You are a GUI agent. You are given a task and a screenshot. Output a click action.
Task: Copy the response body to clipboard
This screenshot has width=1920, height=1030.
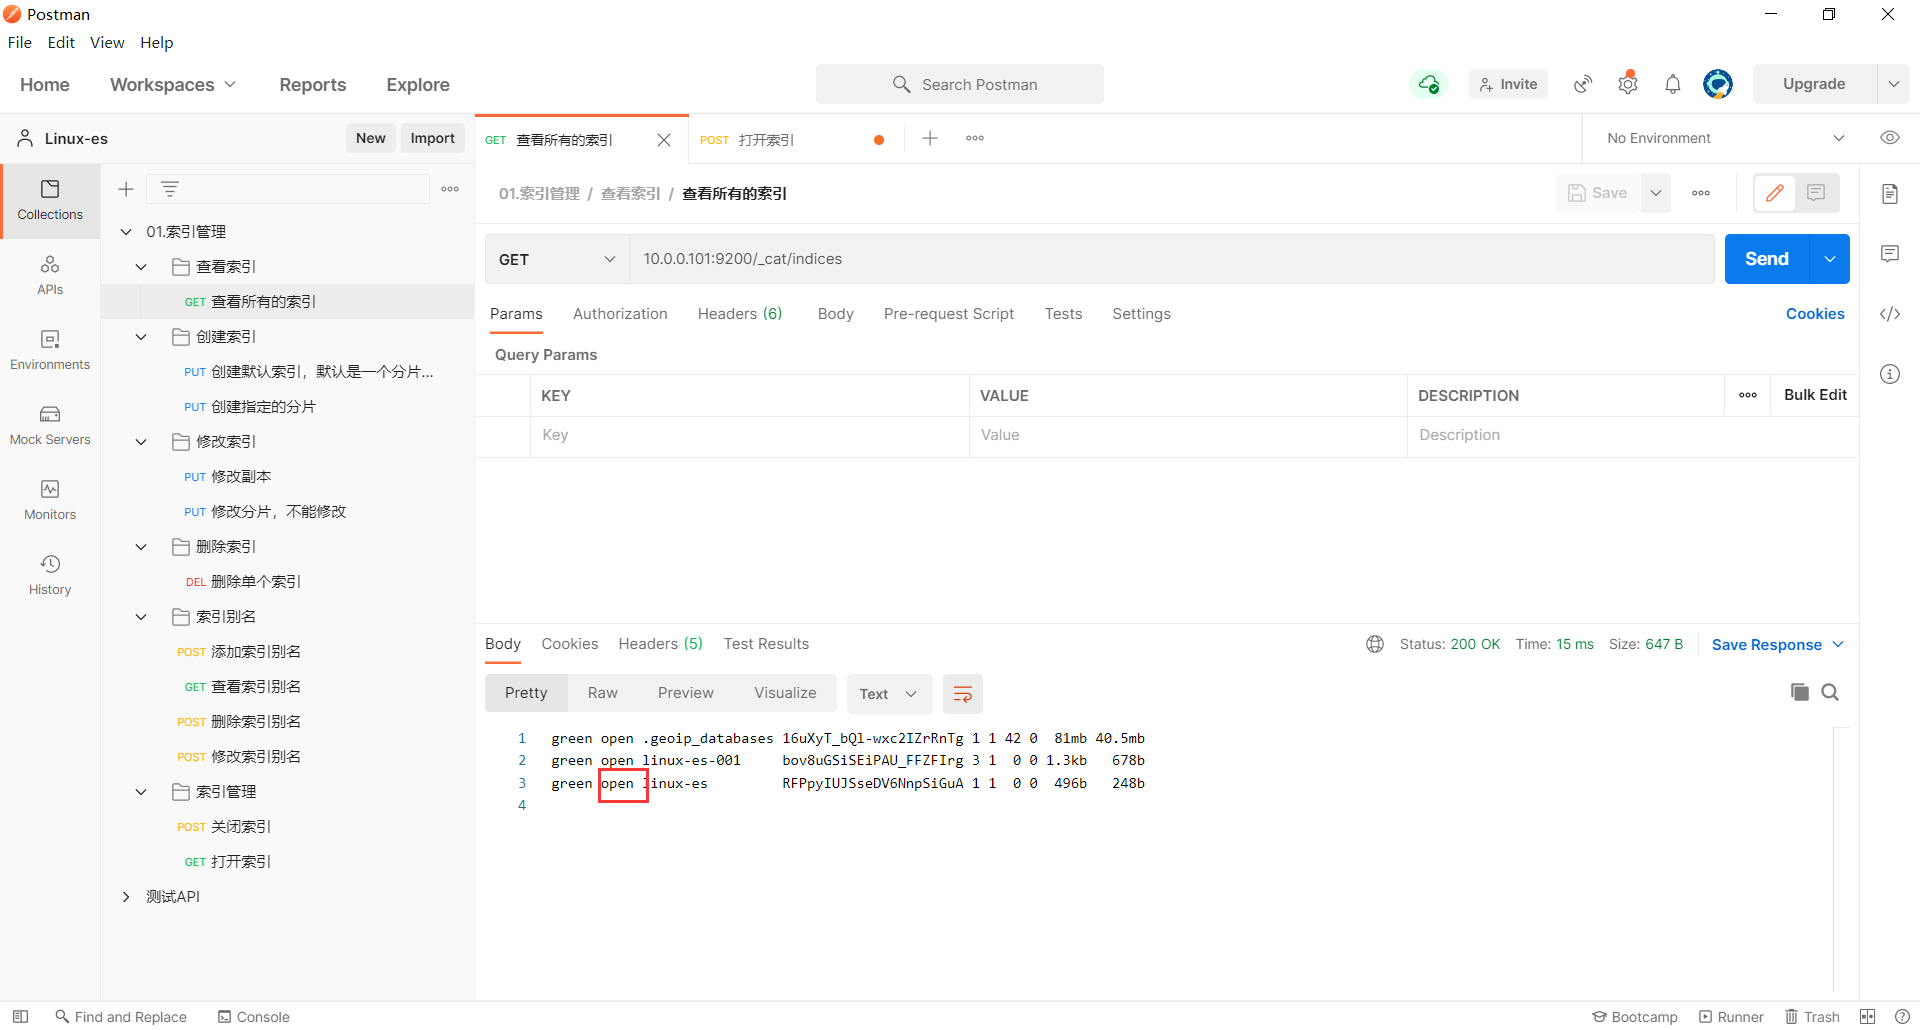[x=1800, y=692]
